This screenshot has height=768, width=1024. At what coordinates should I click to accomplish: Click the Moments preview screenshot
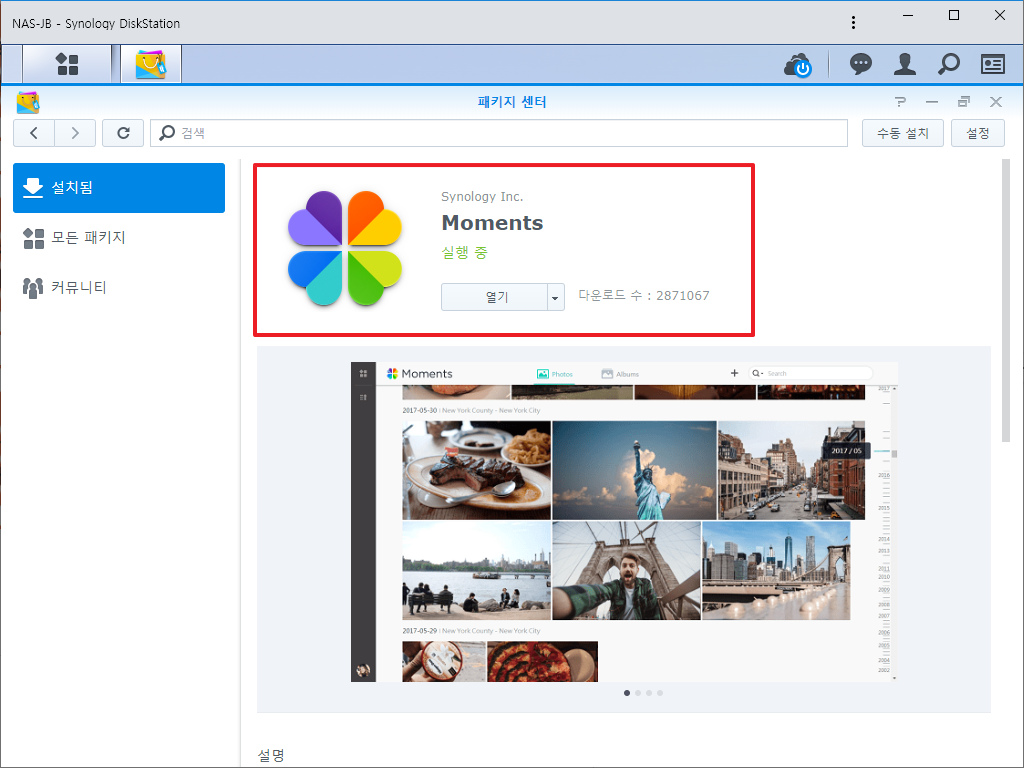tap(624, 522)
